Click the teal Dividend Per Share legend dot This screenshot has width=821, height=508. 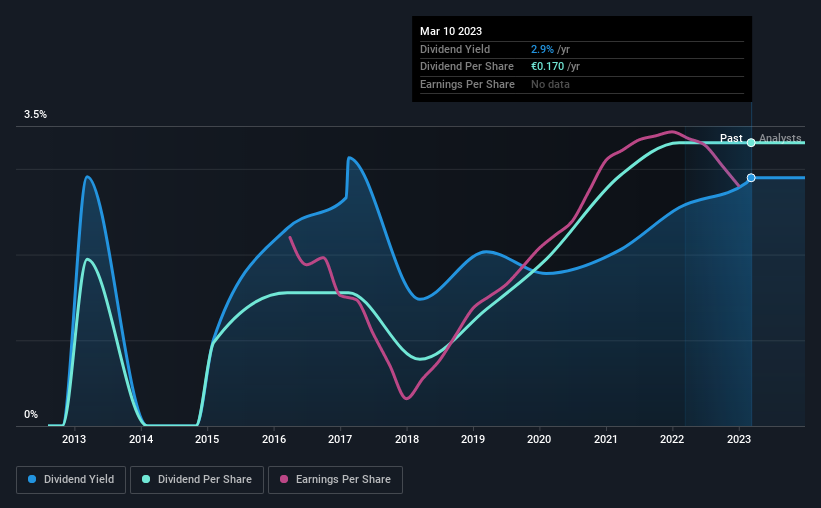(x=146, y=479)
